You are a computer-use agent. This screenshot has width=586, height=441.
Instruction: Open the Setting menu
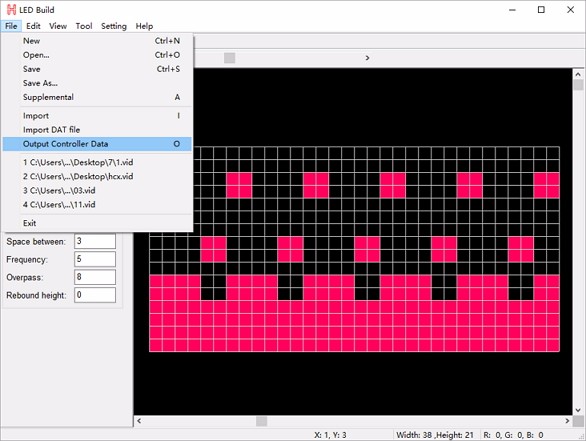[x=114, y=26]
